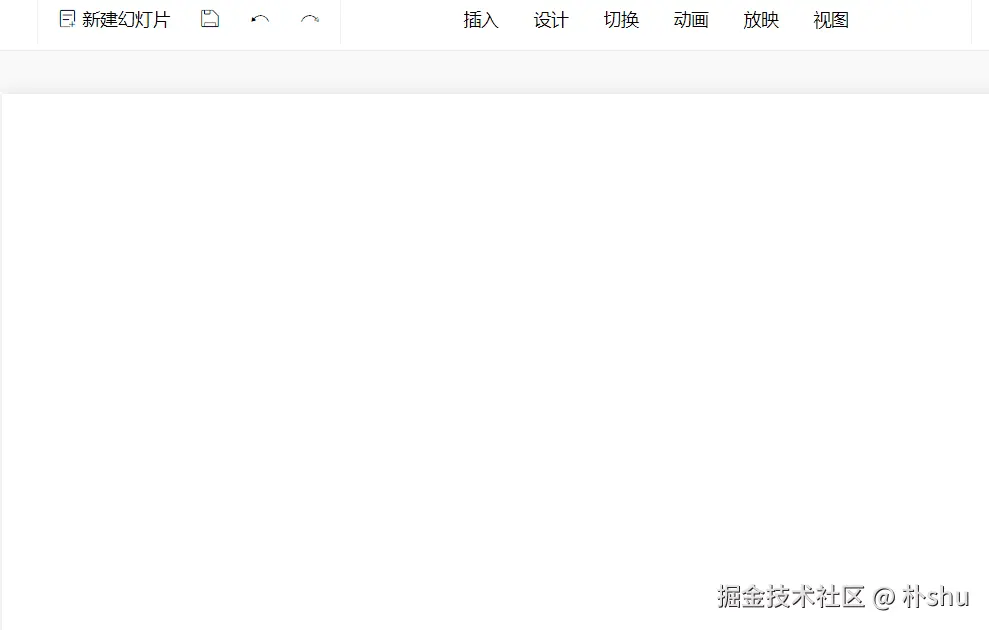The image size is (989, 630).
Task: Redo using the redo arrow icon
Action: point(310,20)
